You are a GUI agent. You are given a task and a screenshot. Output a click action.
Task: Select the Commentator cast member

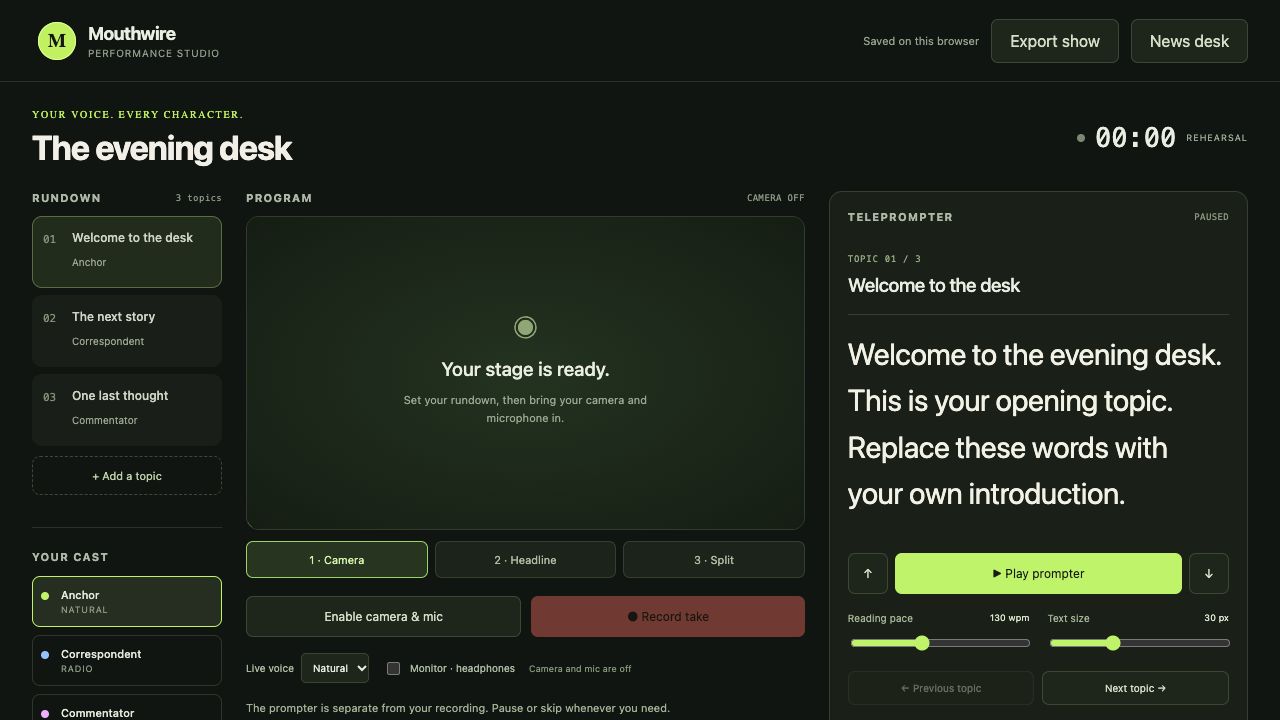(127, 708)
